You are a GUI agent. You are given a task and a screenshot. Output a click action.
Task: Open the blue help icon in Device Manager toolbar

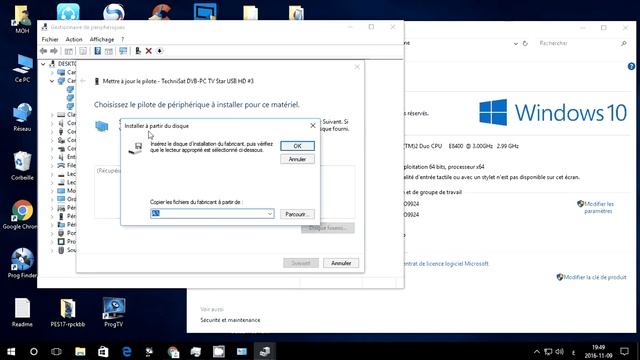[98, 51]
